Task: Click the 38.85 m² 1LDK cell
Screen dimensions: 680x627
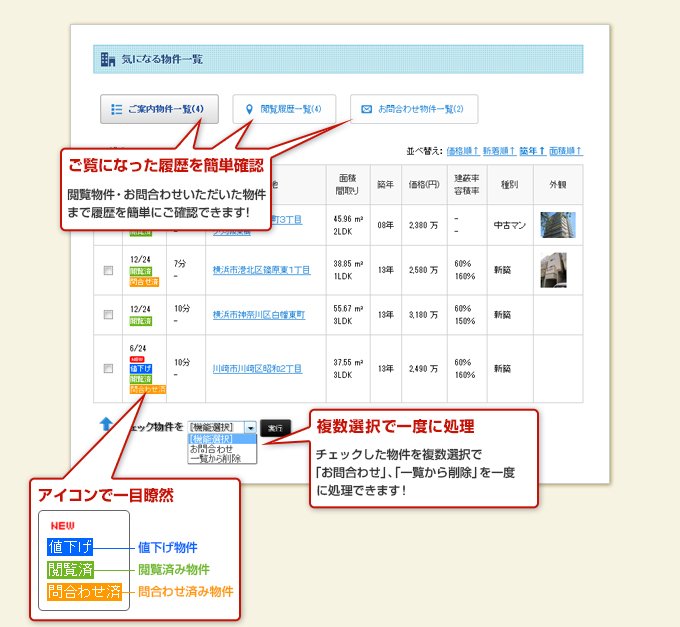Action: [348, 270]
